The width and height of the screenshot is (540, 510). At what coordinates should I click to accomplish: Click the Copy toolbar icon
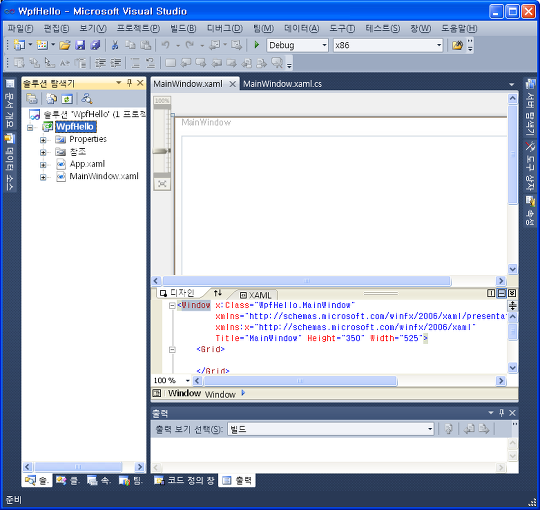tap(130, 45)
